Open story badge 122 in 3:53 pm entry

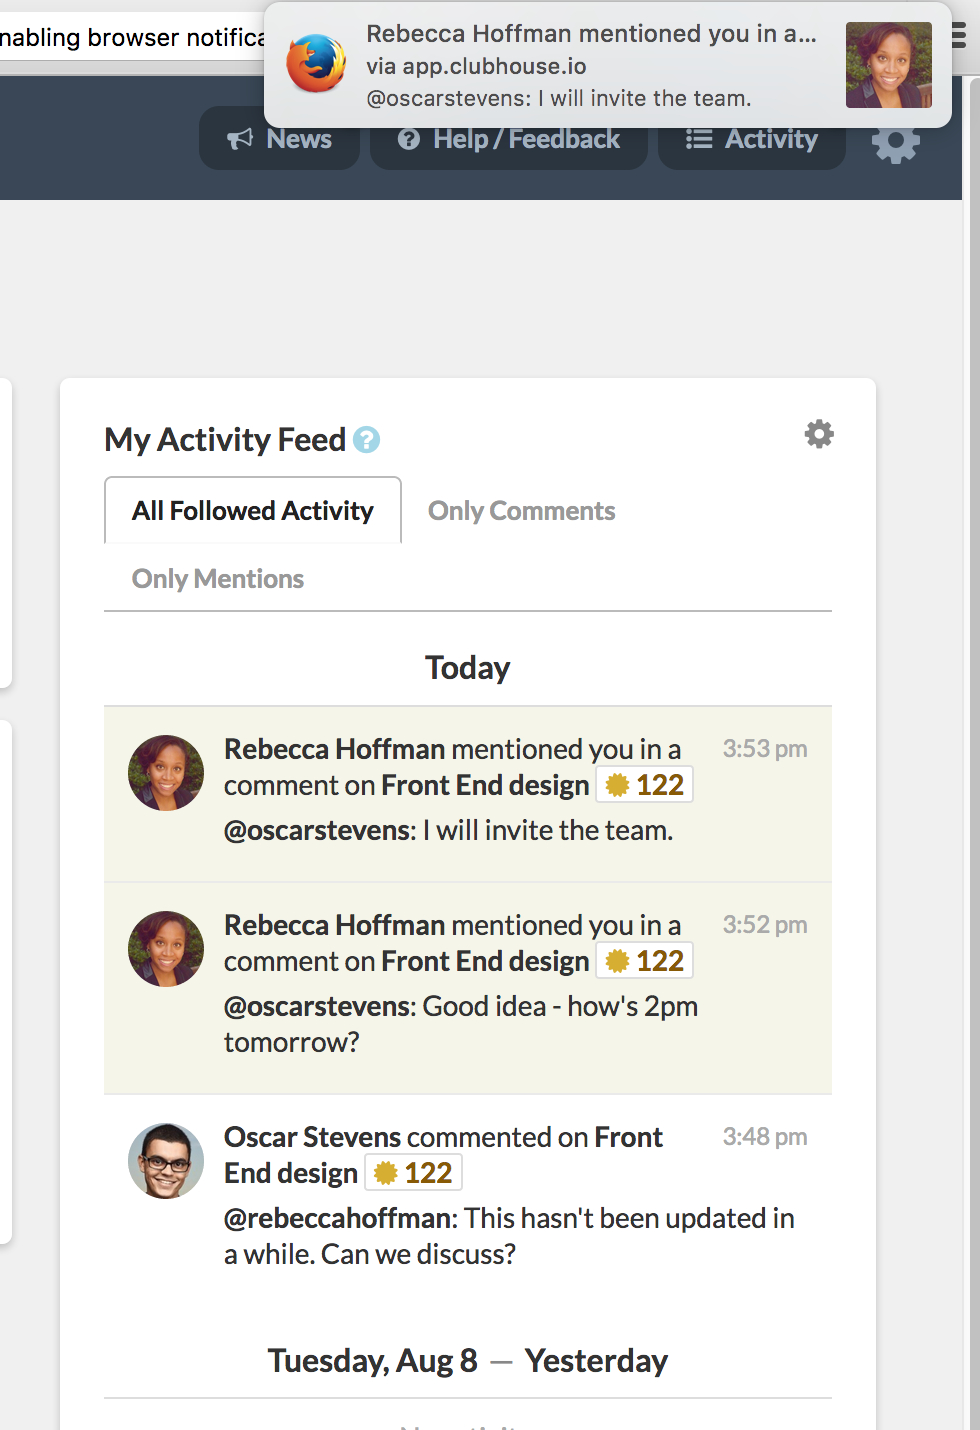click(645, 785)
